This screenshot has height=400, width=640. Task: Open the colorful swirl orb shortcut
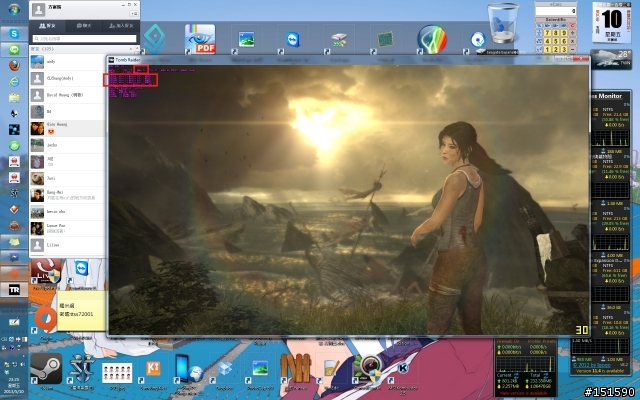point(432,40)
